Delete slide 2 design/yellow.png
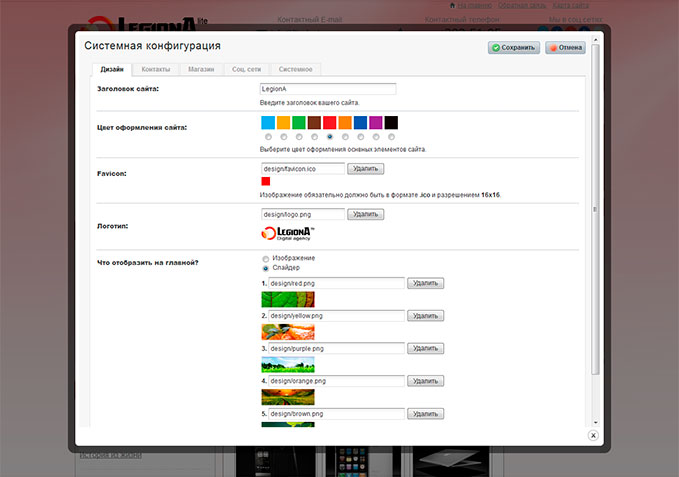679x477 pixels. tap(425, 316)
